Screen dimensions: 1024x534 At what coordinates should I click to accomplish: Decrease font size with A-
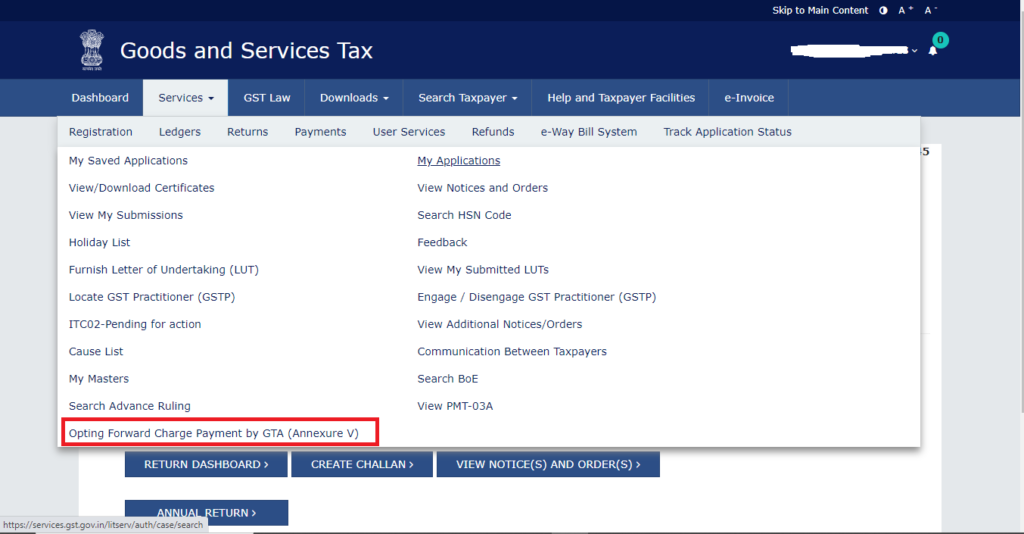[x=931, y=10]
